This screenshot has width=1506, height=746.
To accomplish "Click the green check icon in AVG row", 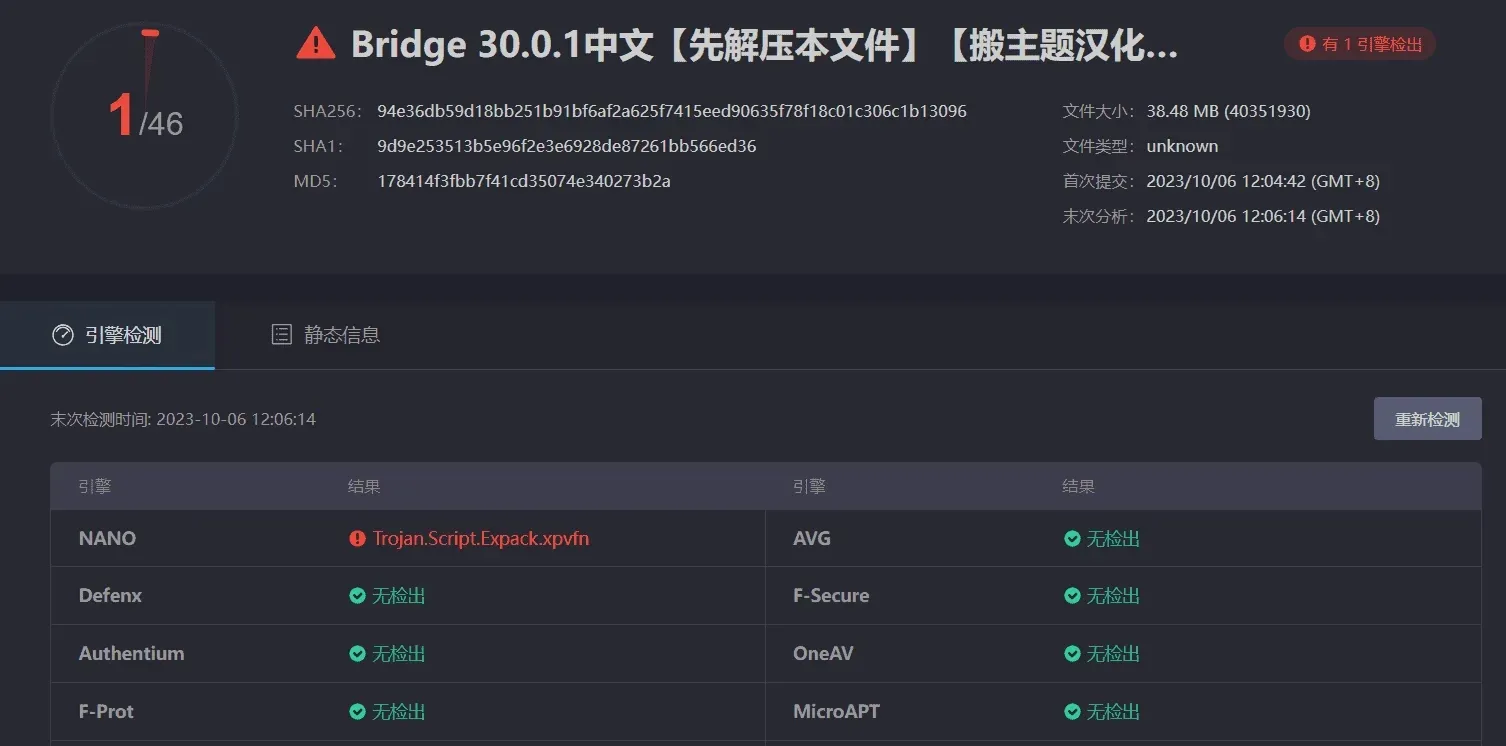I will [x=1072, y=539].
